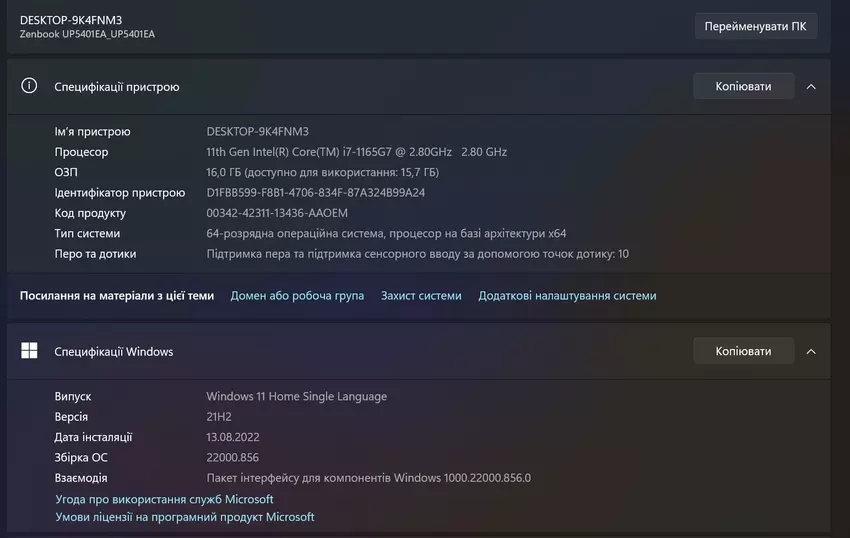The image size is (850, 538).
Task: Click the Zenbook UP5401EA model text
Action: 87,35
